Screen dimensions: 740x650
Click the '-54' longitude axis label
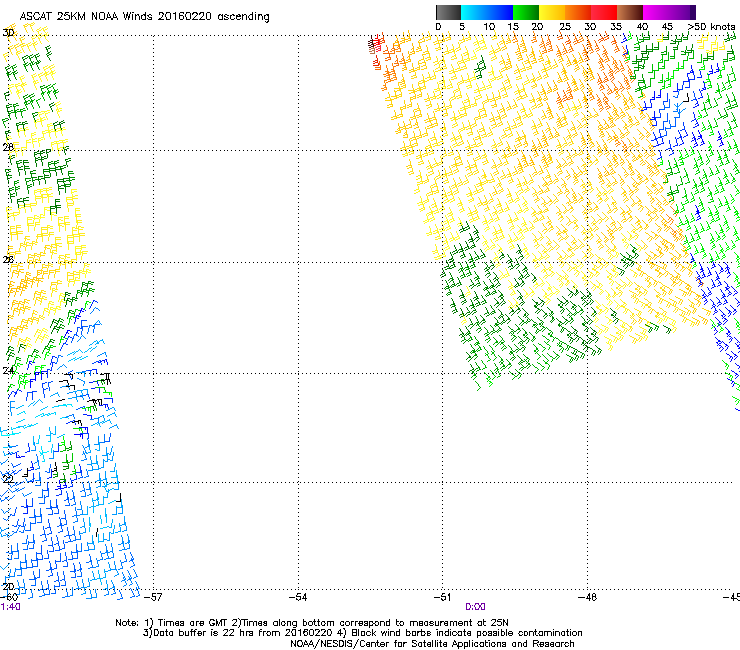298,597
